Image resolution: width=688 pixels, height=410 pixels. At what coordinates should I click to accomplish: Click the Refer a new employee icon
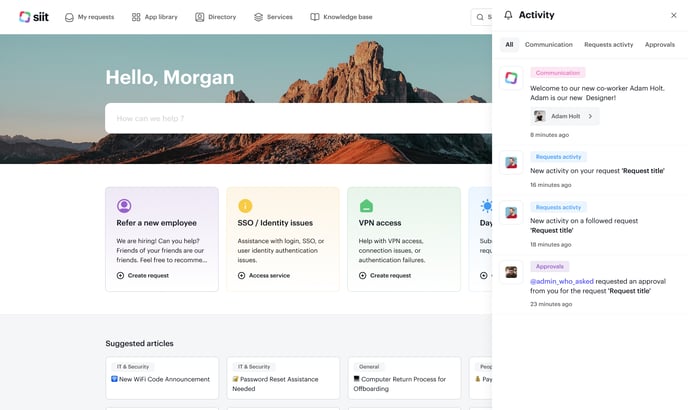[124, 205]
